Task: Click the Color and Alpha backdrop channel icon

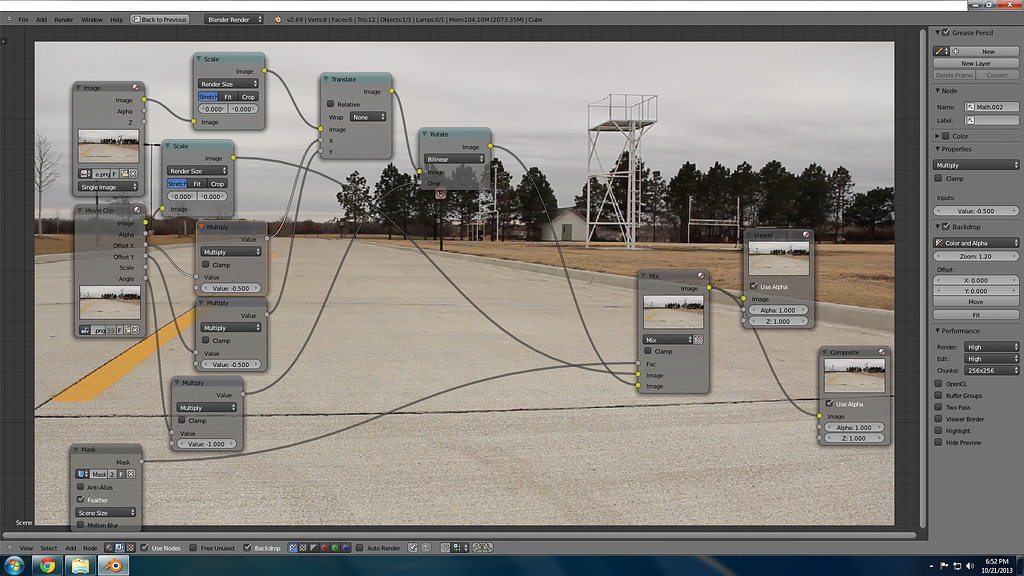Action: 293,548
